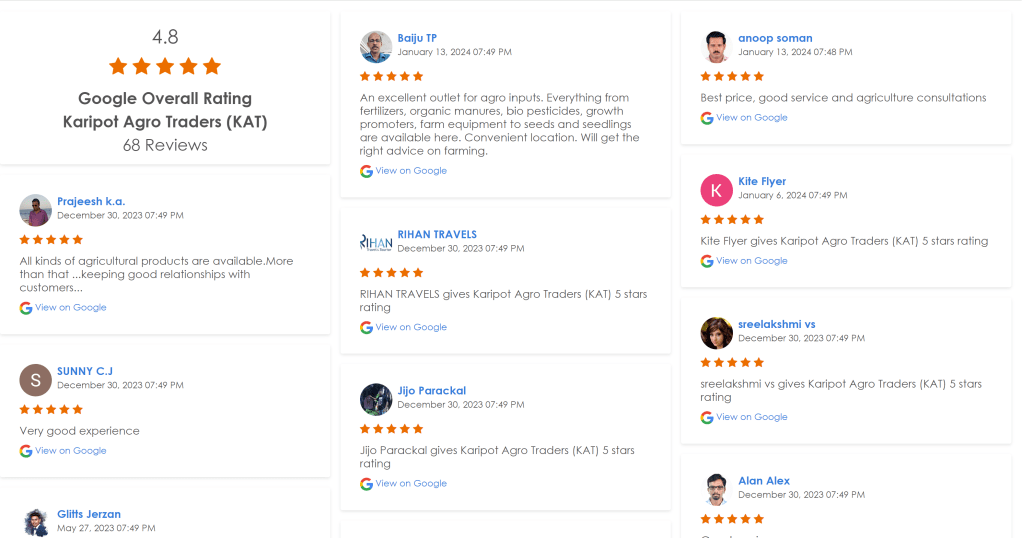The height and width of the screenshot is (538, 1022).
Task: Click Jijo Parackal's profile avatar
Action: [x=376, y=398]
